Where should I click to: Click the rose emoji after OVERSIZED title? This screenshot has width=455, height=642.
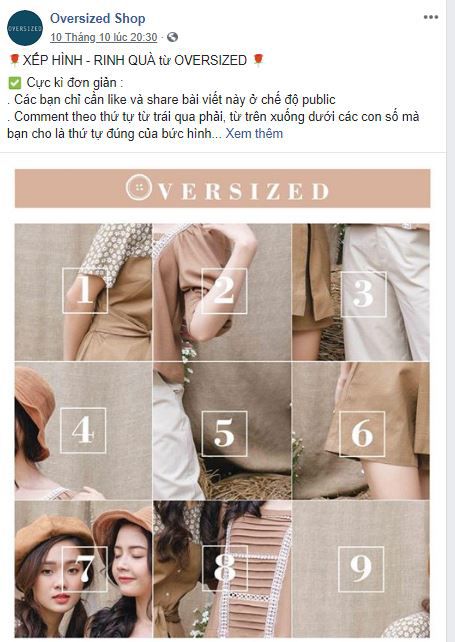[x=258, y=60]
